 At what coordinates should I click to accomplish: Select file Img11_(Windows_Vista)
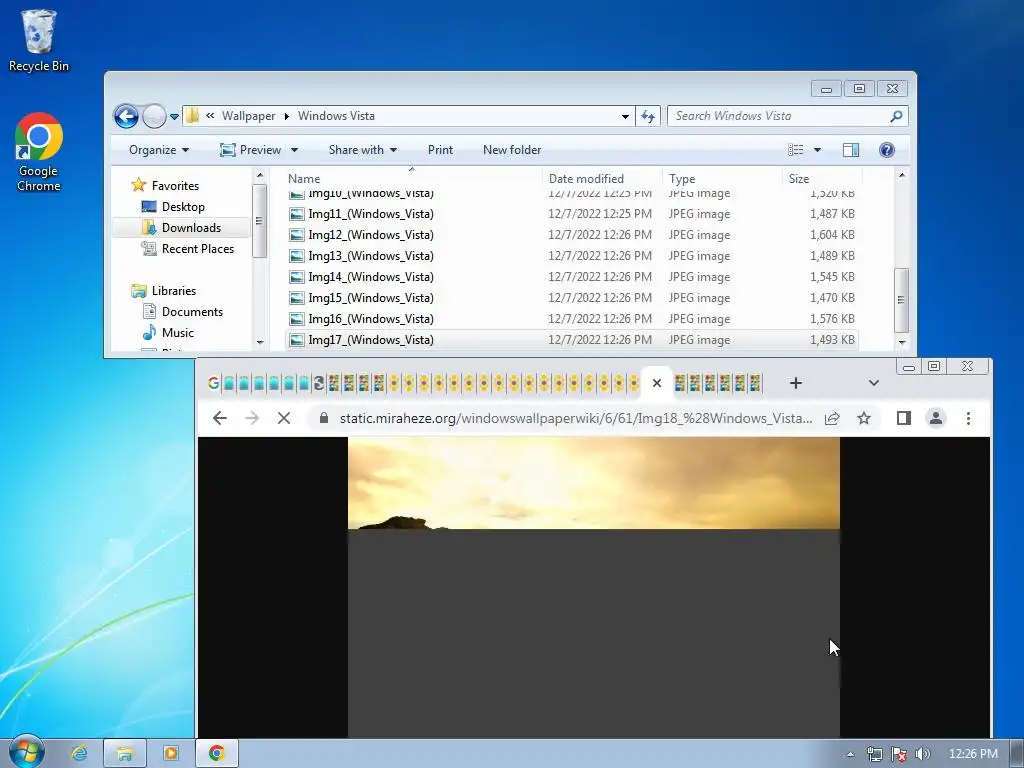571,214
